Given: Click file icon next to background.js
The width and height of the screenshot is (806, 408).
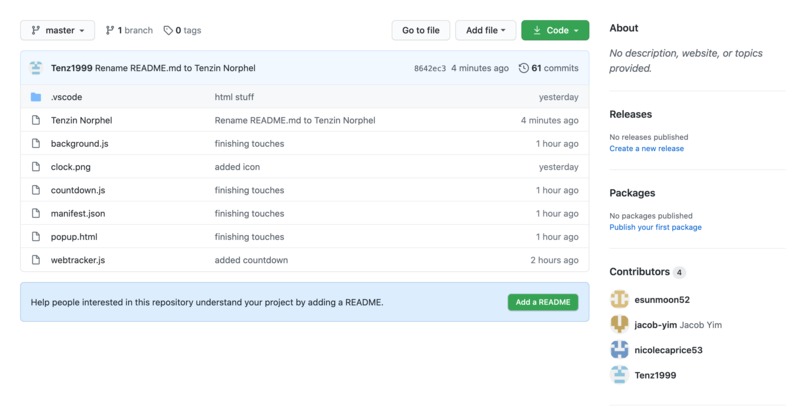Looking at the screenshot, I should [35, 143].
